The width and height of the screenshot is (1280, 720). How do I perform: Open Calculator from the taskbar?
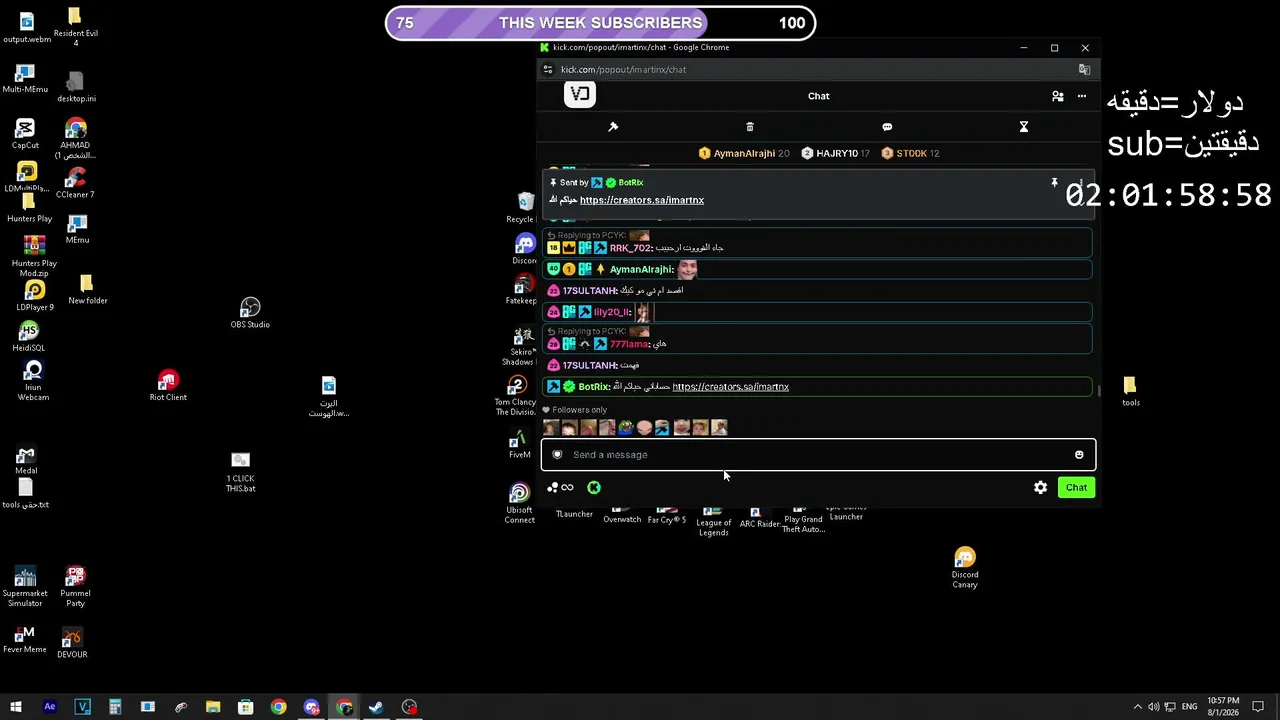tap(115, 707)
